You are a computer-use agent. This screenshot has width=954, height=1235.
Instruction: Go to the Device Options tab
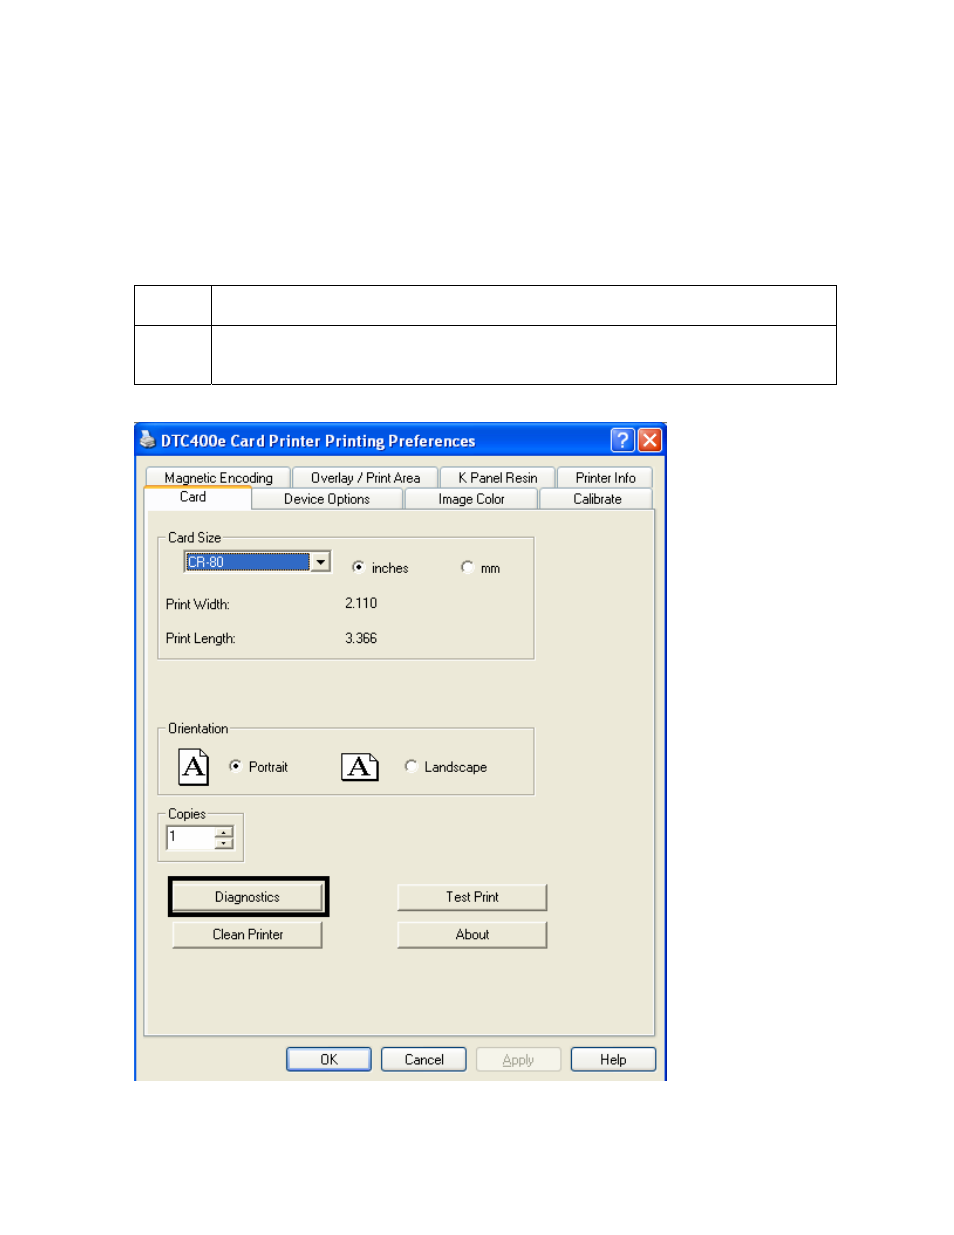[327, 499]
